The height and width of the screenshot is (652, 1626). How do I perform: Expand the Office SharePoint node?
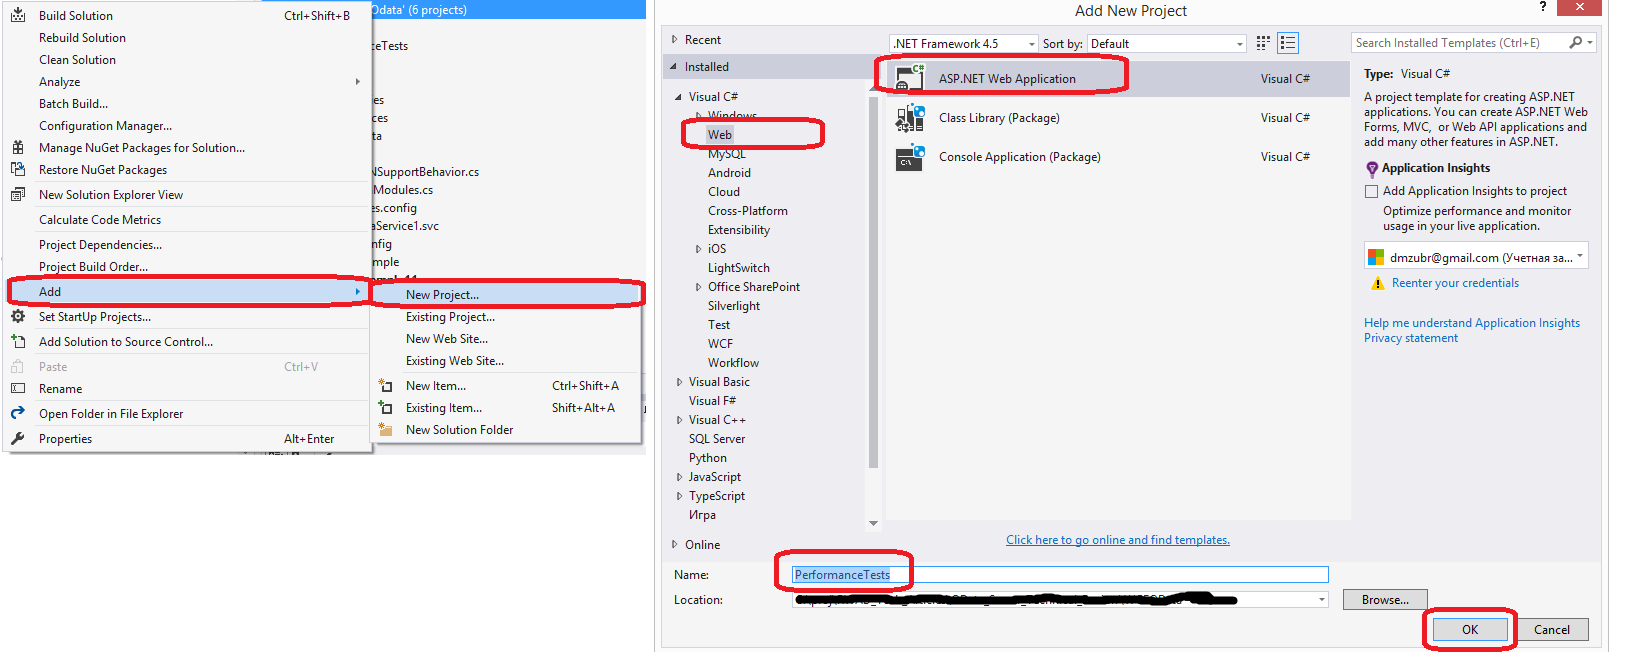[699, 287]
